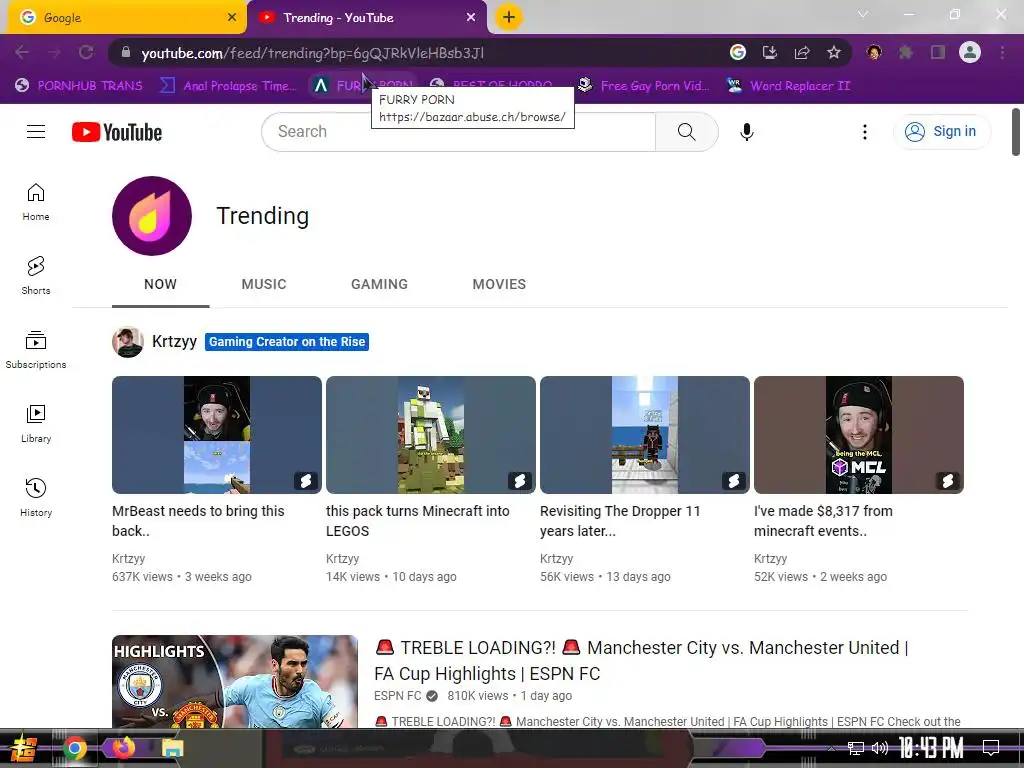Open Chrome's three-dot customize menu
Viewport: 1024px width, 768px height.
pos(1002,52)
